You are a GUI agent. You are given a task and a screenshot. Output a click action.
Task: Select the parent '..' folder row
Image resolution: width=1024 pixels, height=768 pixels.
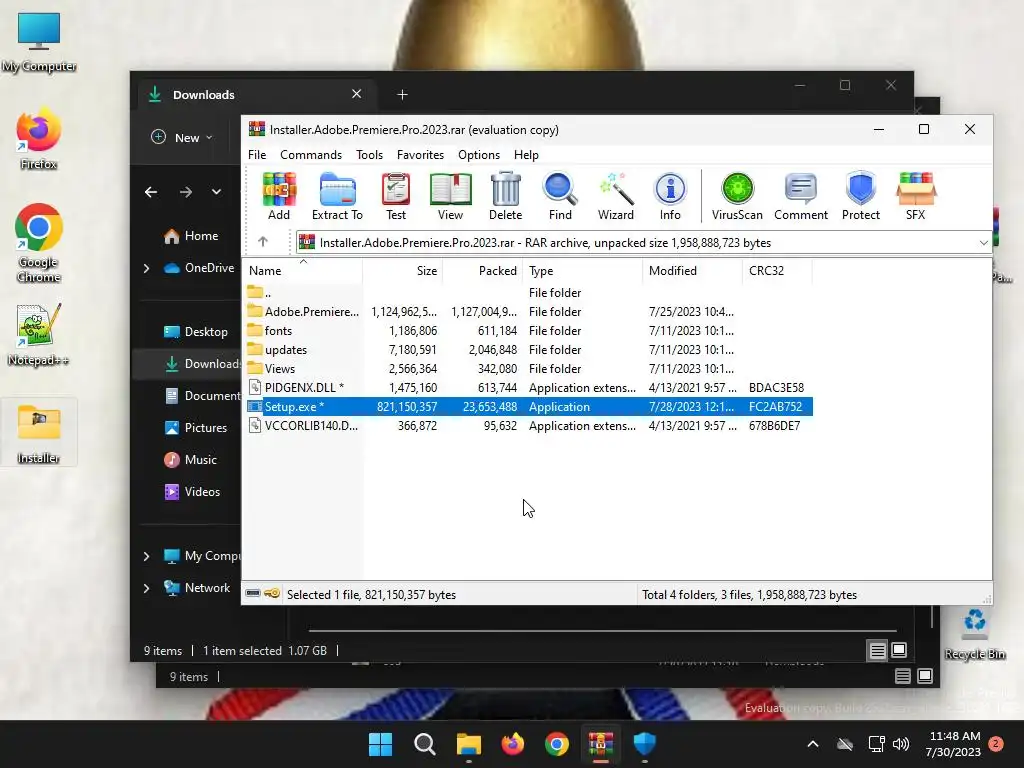(529, 293)
